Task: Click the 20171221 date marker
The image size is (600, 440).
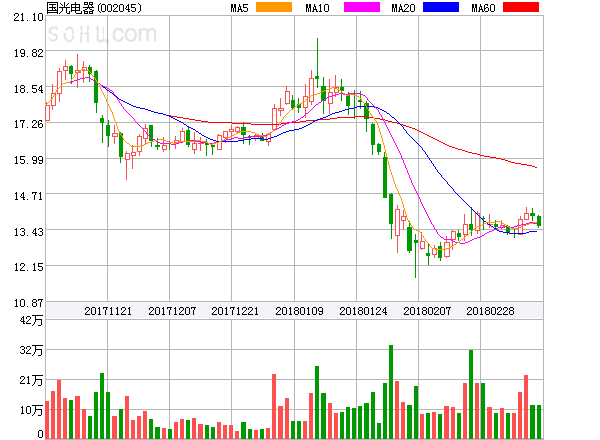Action: pos(235,311)
